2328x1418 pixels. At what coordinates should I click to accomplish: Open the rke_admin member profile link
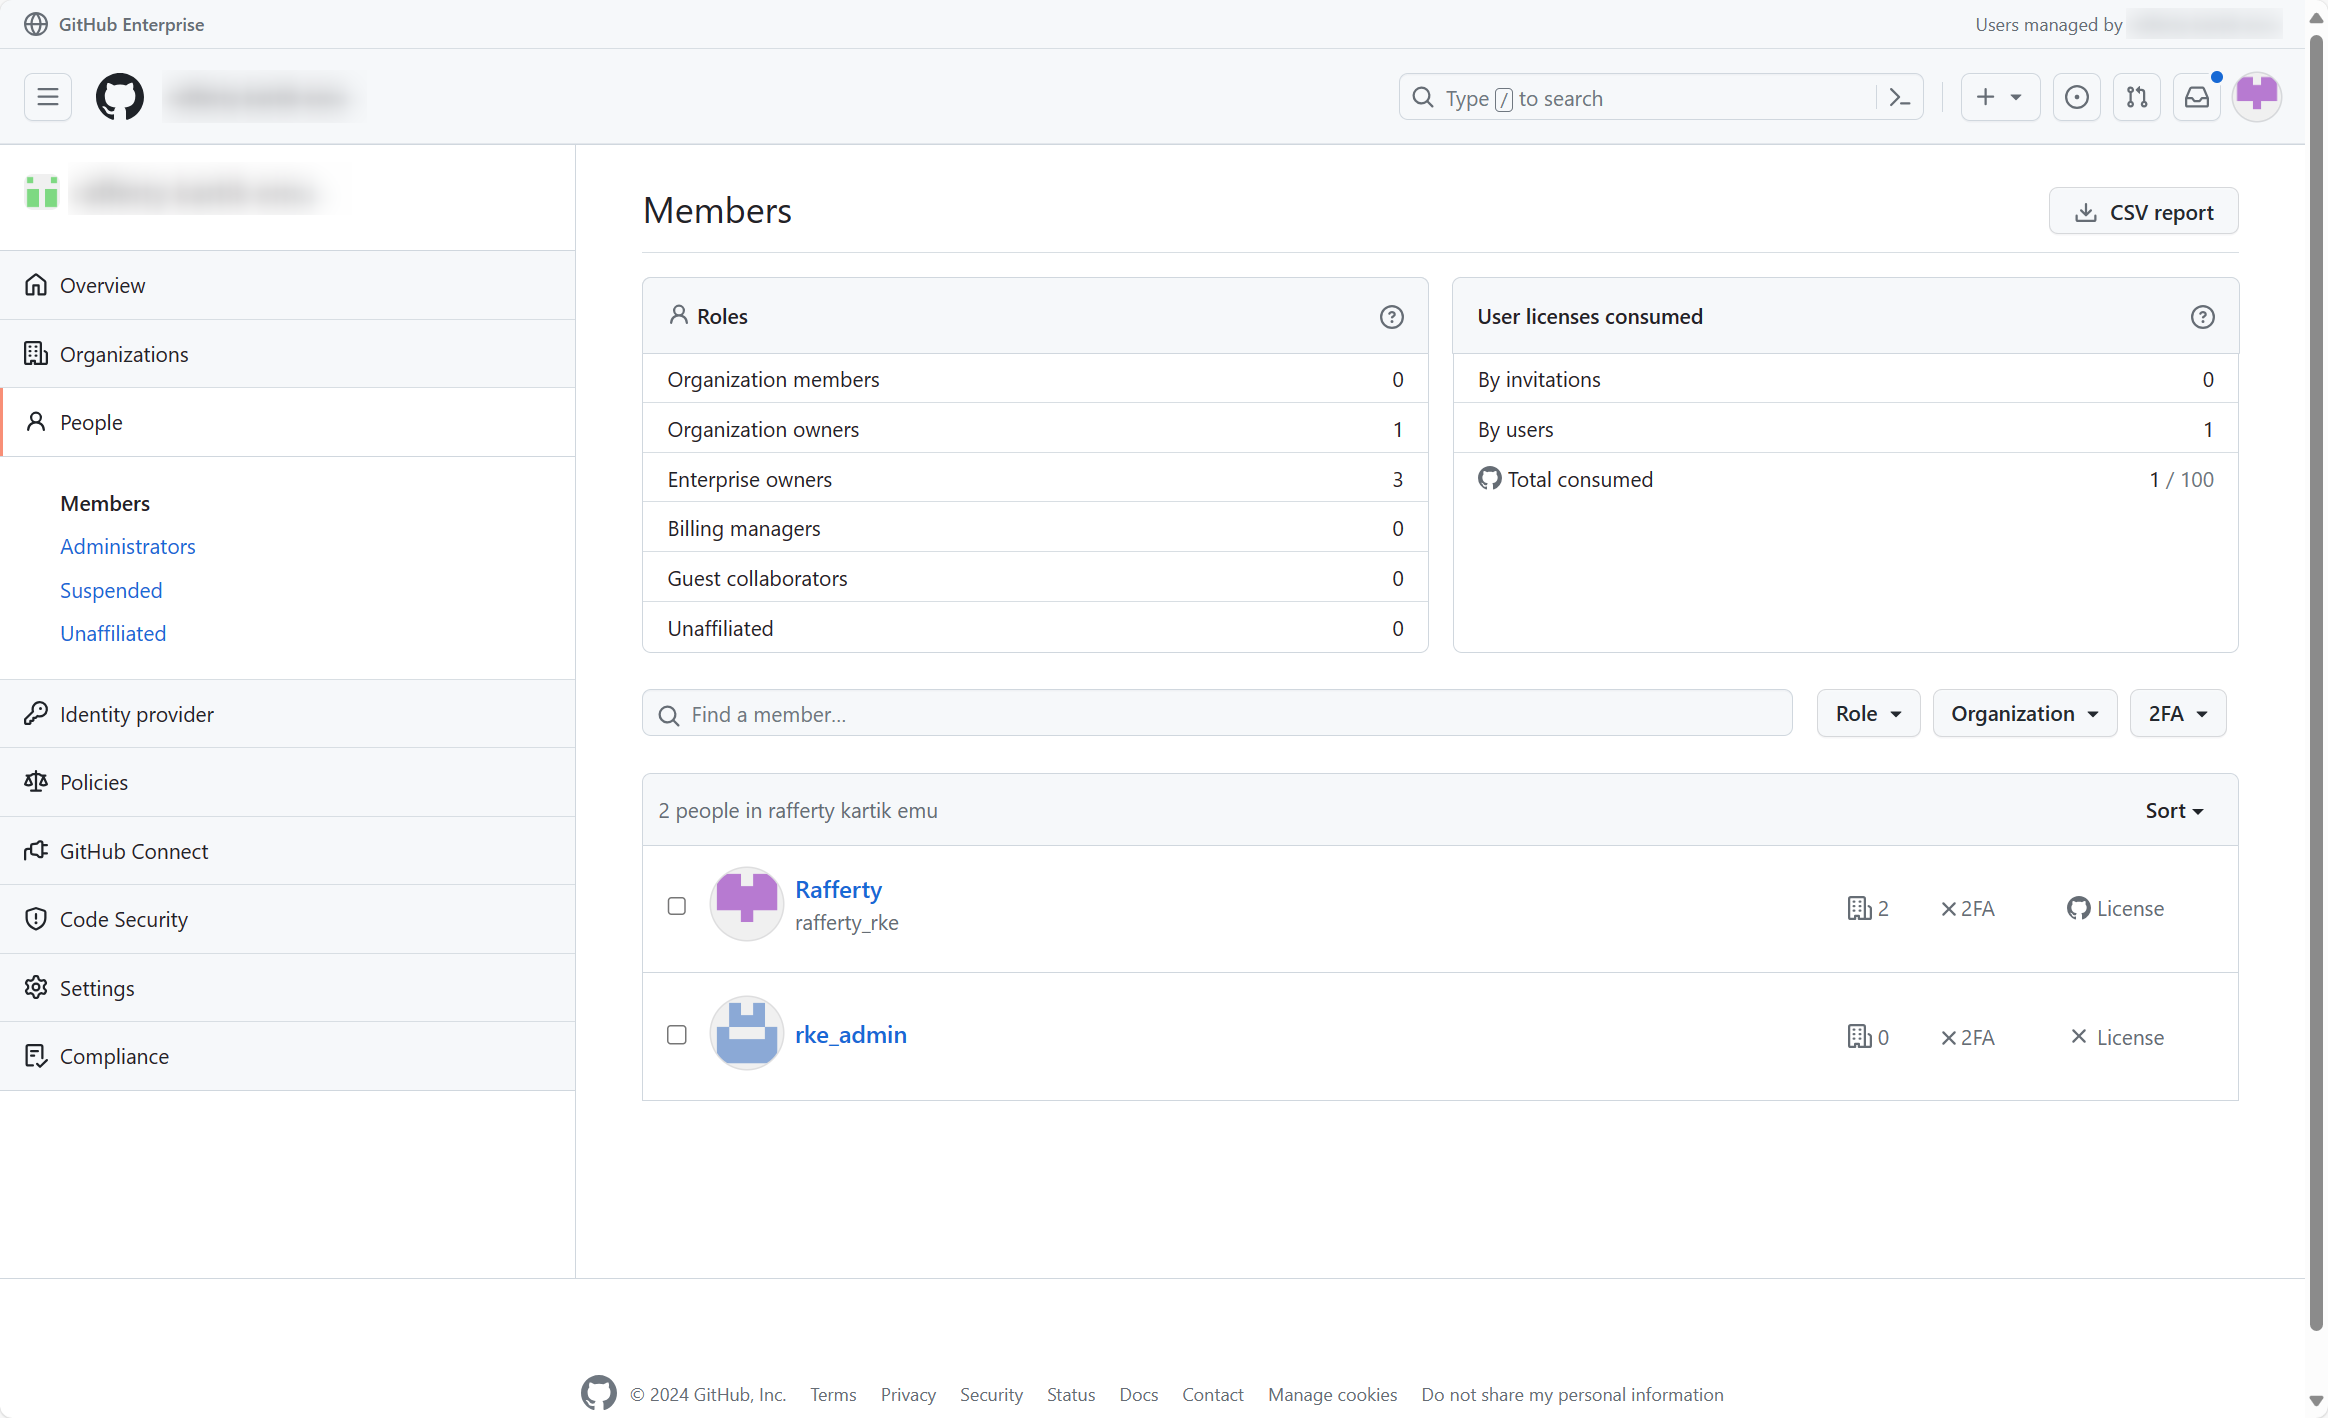pos(851,1035)
